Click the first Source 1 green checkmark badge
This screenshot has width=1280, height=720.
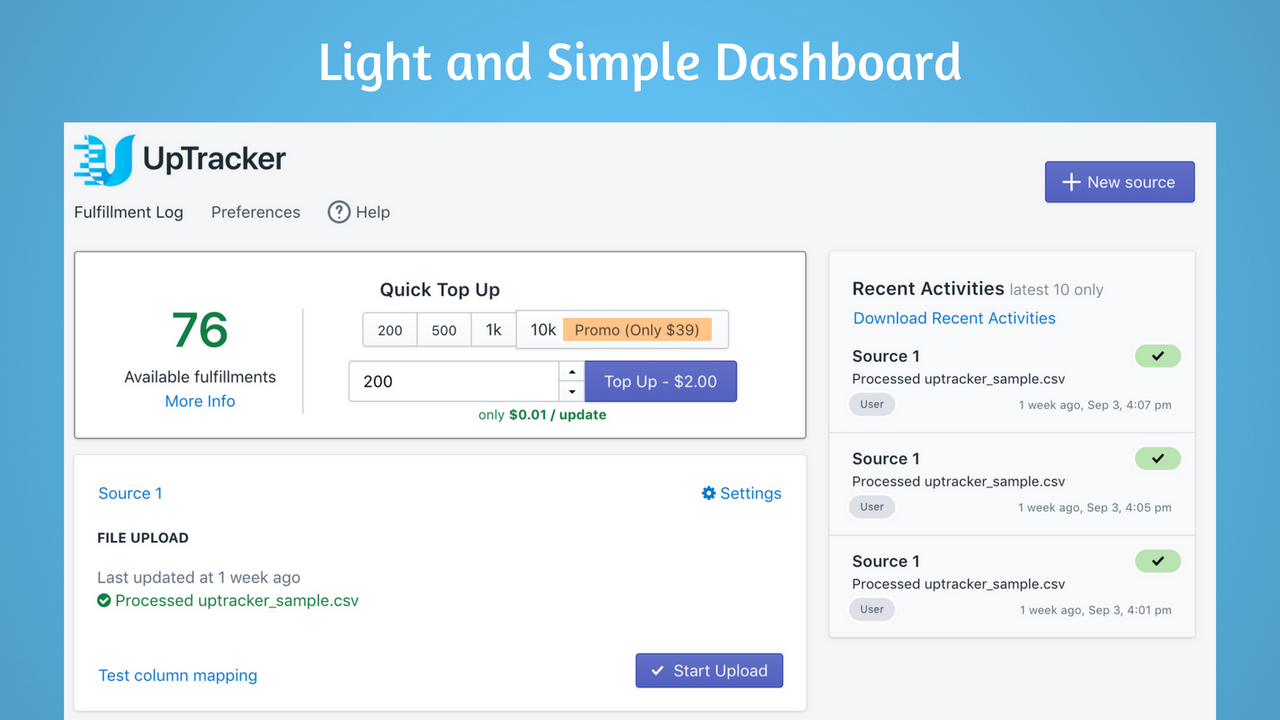coord(1158,356)
